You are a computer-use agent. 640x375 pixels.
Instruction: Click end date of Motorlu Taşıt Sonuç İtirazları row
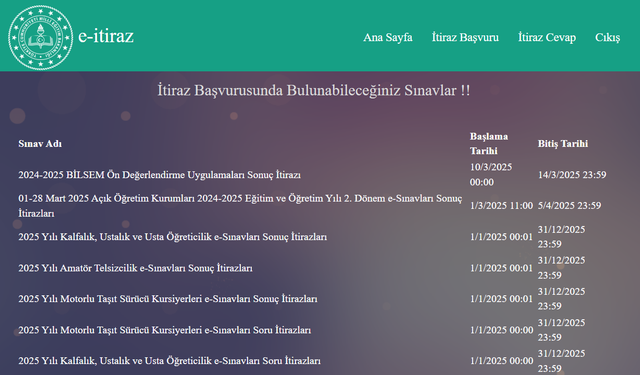(x=561, y=299)
